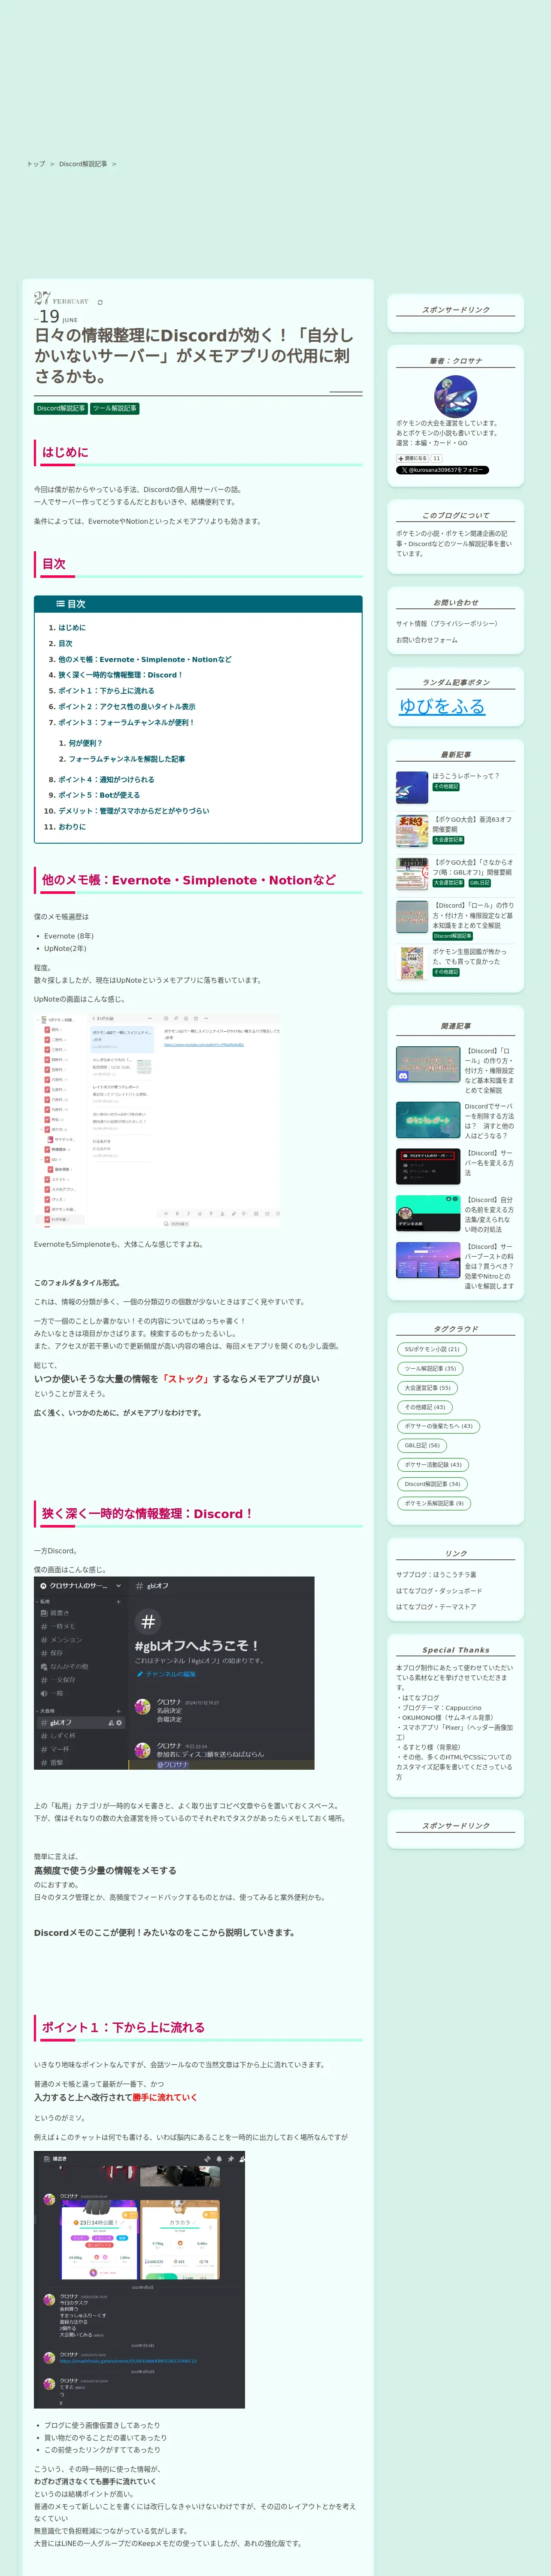Click thumbnail of ポケモン生態図鑑 recent article
The image size is (551, 2576).
(412, 963)
